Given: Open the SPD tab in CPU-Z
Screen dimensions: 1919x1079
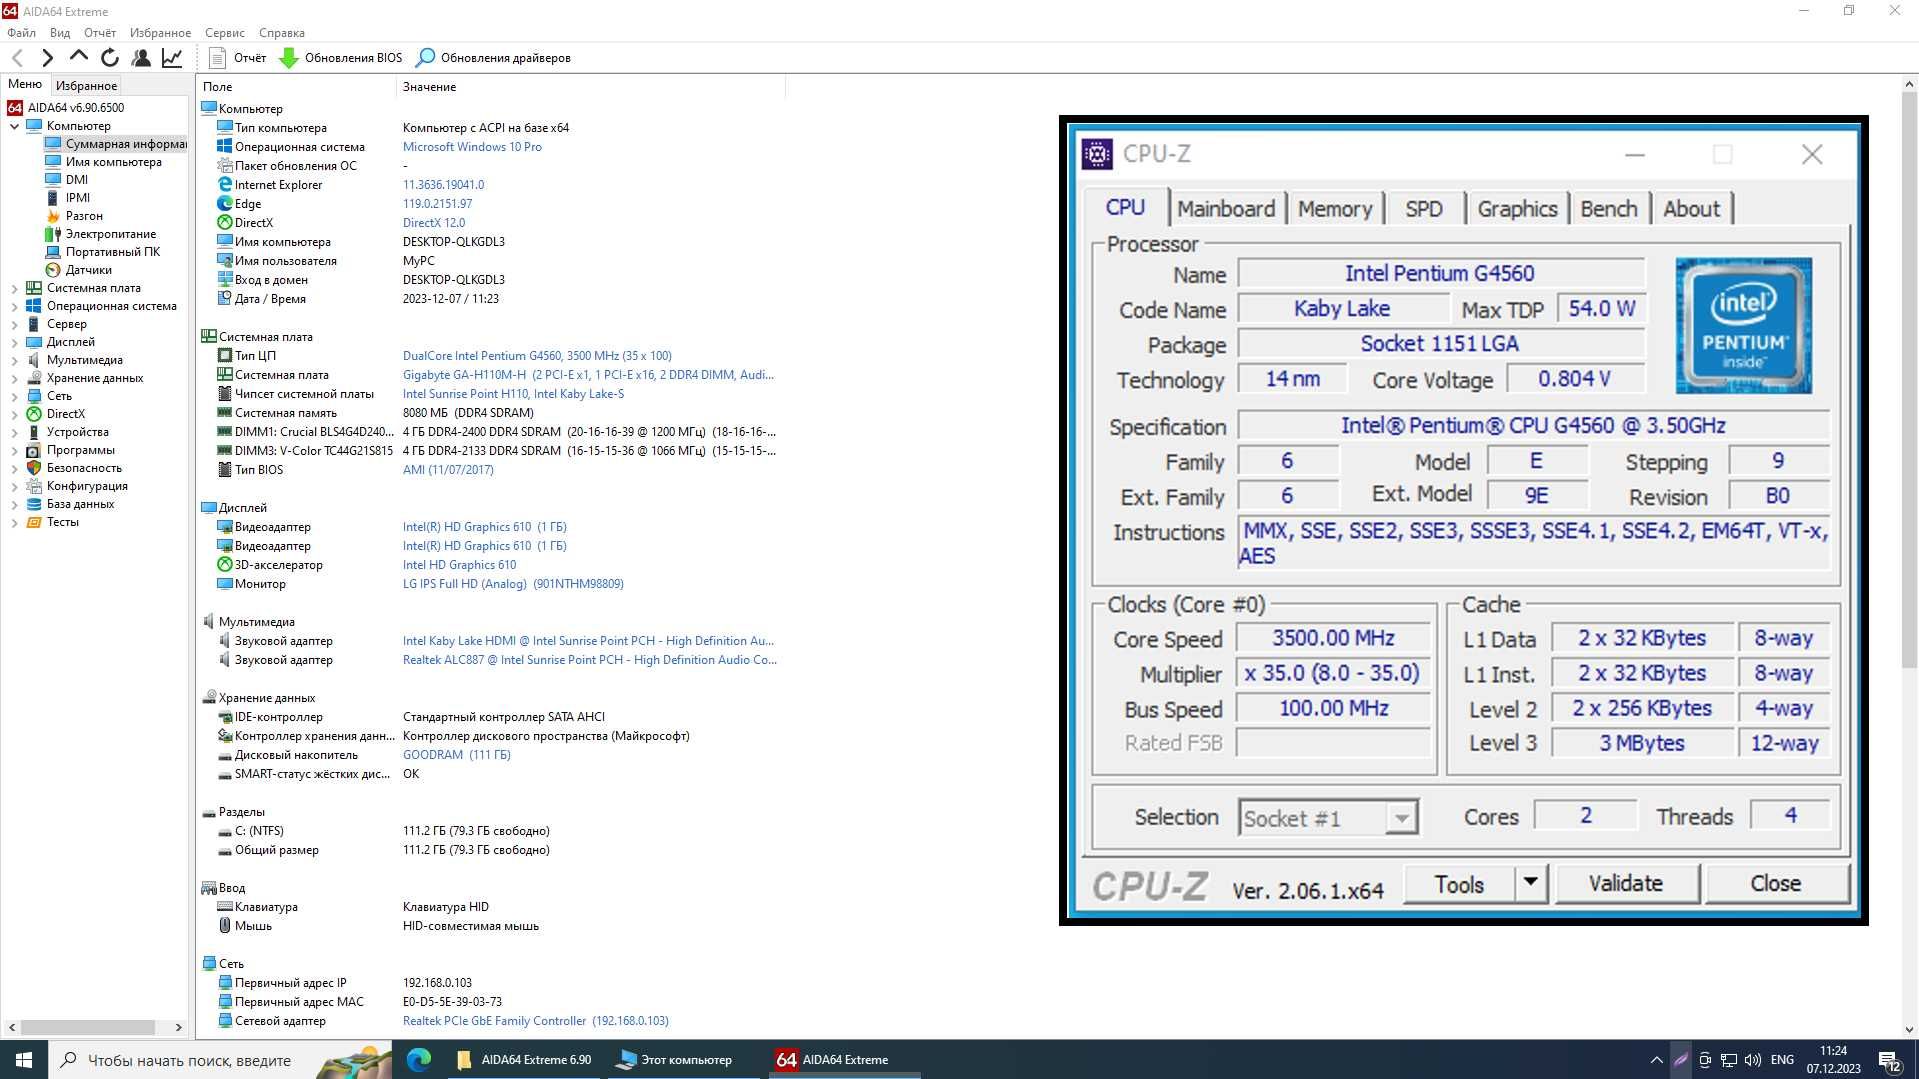Looking at the screenshot, I should tap(1424, 209).
